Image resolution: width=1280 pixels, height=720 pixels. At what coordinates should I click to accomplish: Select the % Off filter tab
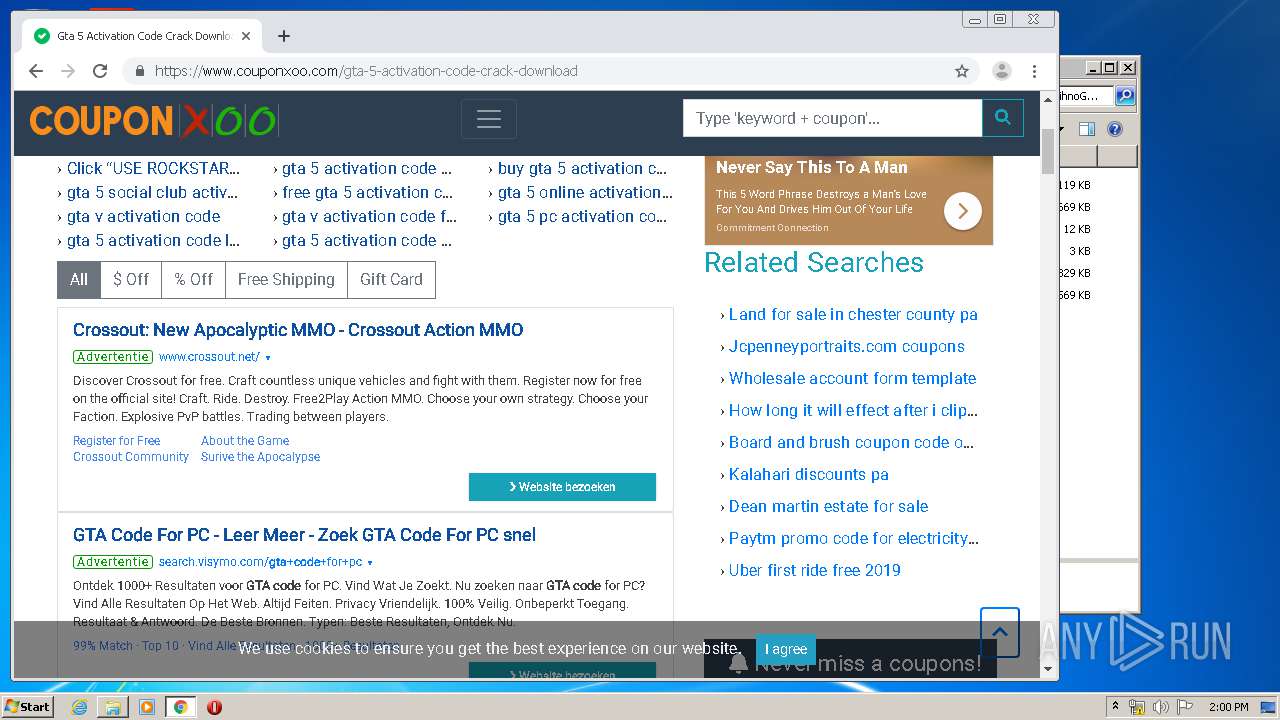[x=194, y=280]
